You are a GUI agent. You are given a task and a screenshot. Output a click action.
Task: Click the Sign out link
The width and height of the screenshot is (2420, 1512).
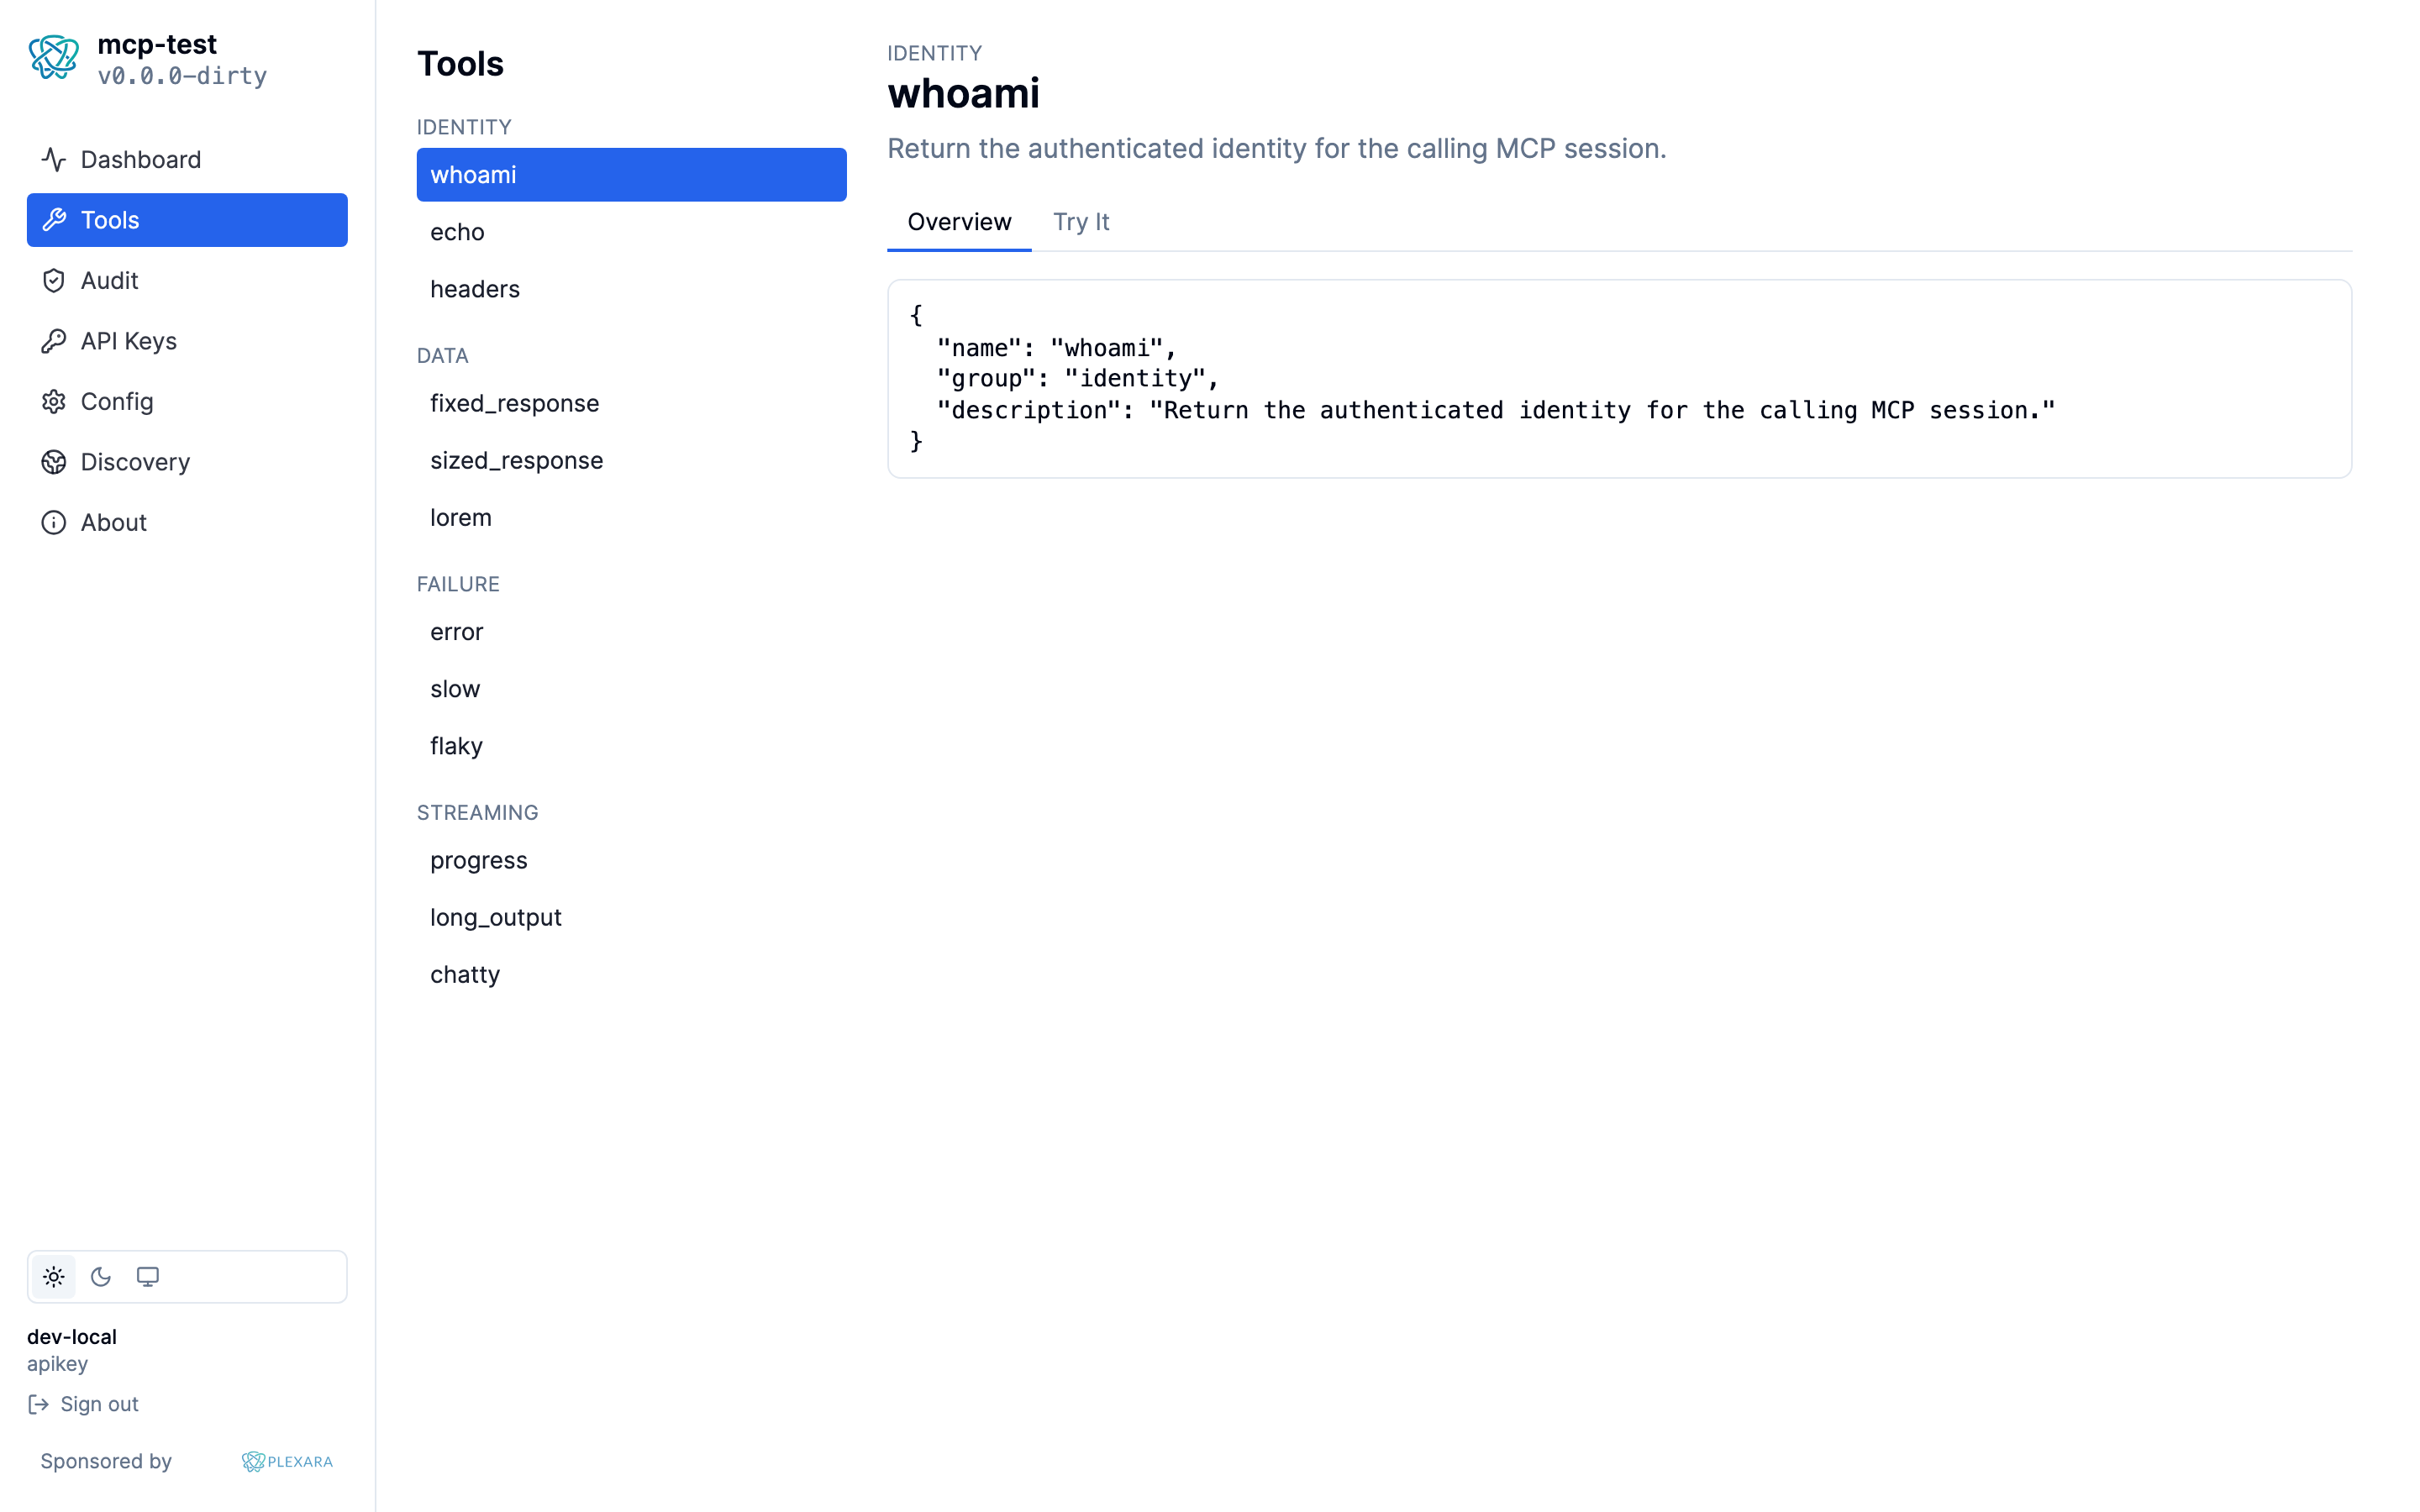98,1404
